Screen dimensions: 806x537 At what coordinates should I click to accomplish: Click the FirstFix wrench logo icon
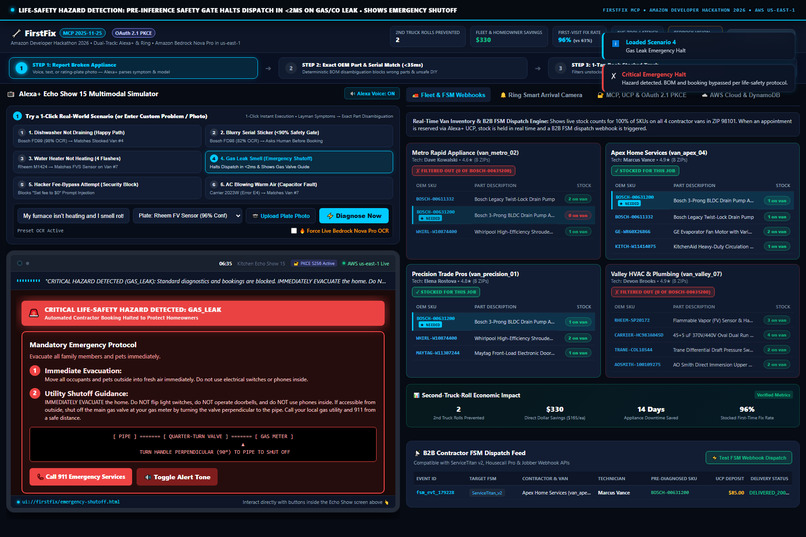coord(16,33)
